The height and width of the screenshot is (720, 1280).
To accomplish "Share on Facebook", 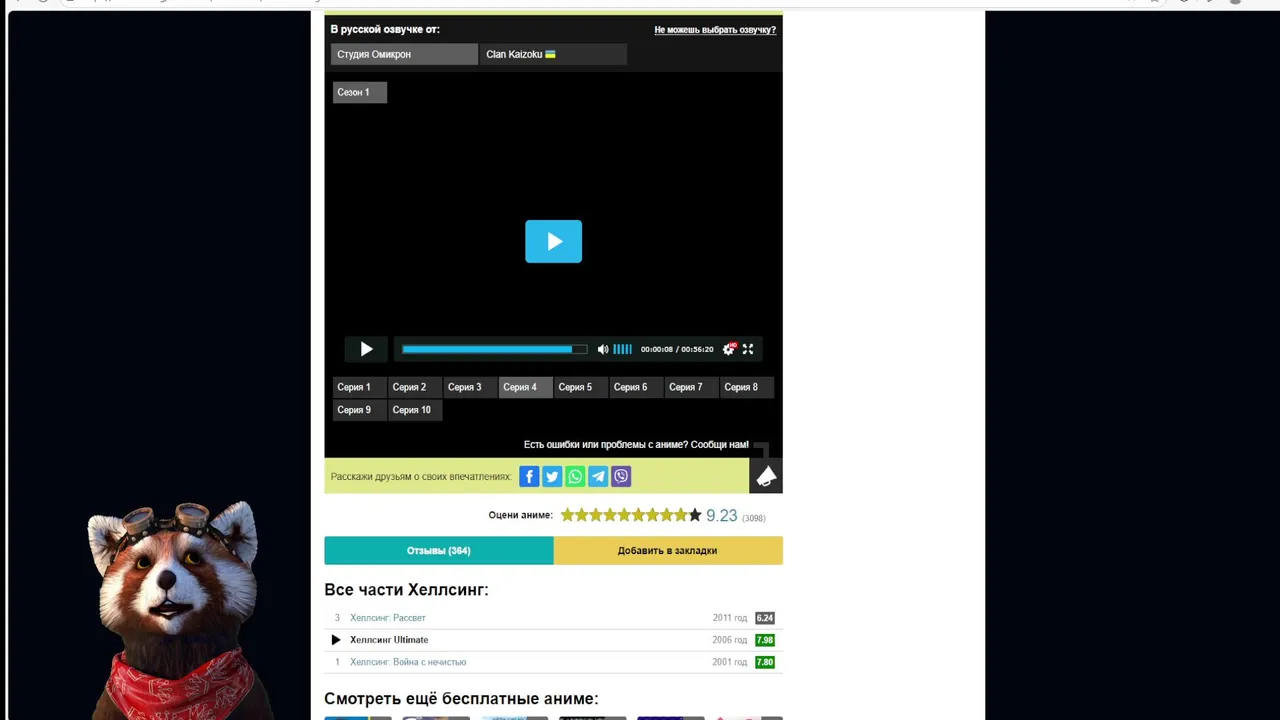I will [529, 477].
